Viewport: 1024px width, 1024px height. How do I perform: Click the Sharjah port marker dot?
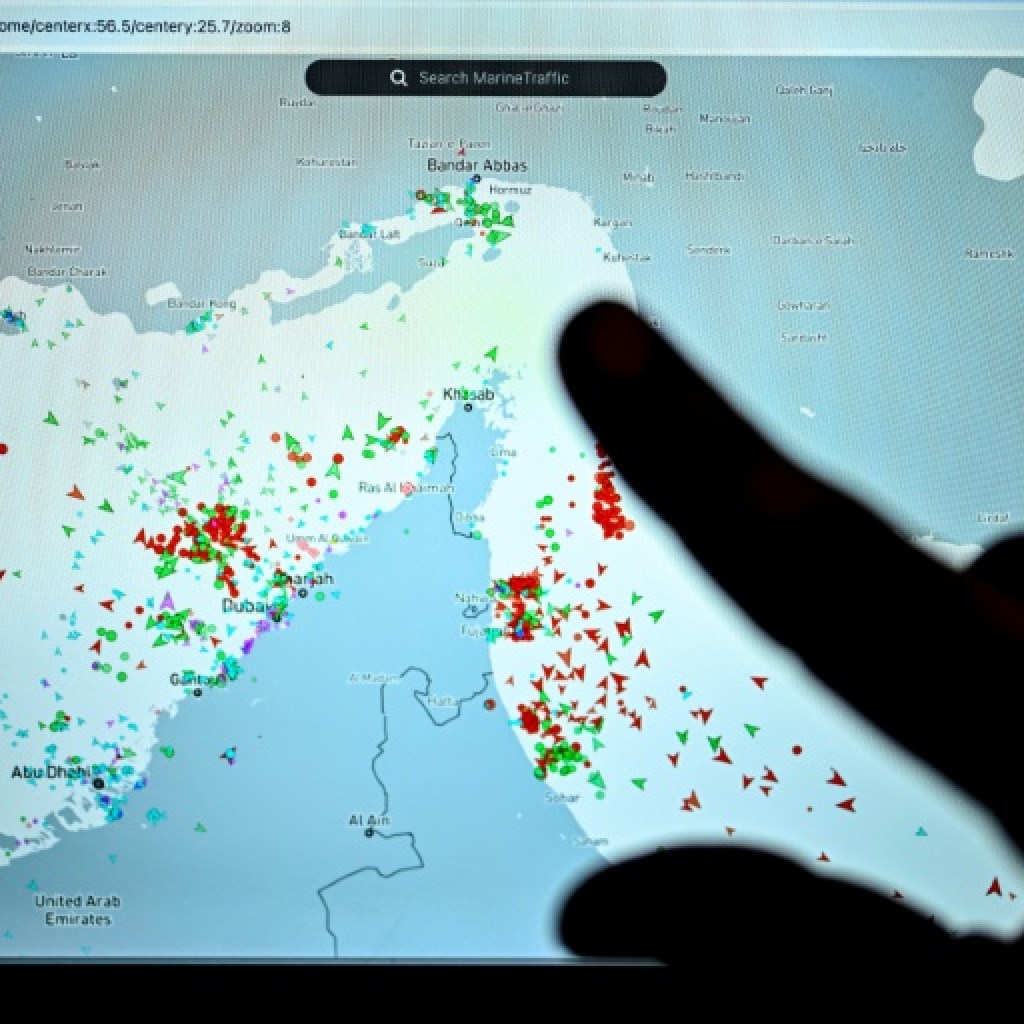[303, 593]
